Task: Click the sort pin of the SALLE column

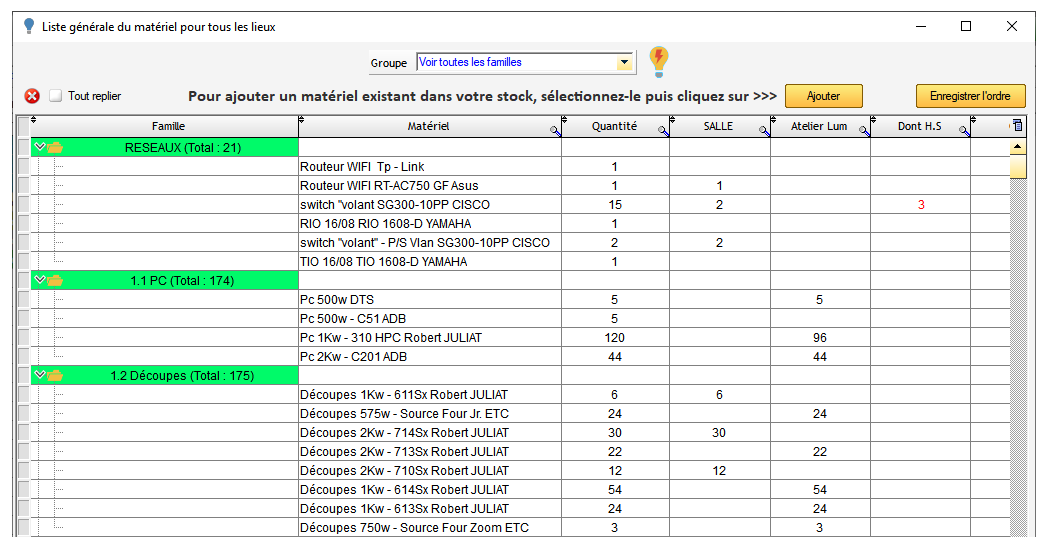Action: tap(672, 120)
